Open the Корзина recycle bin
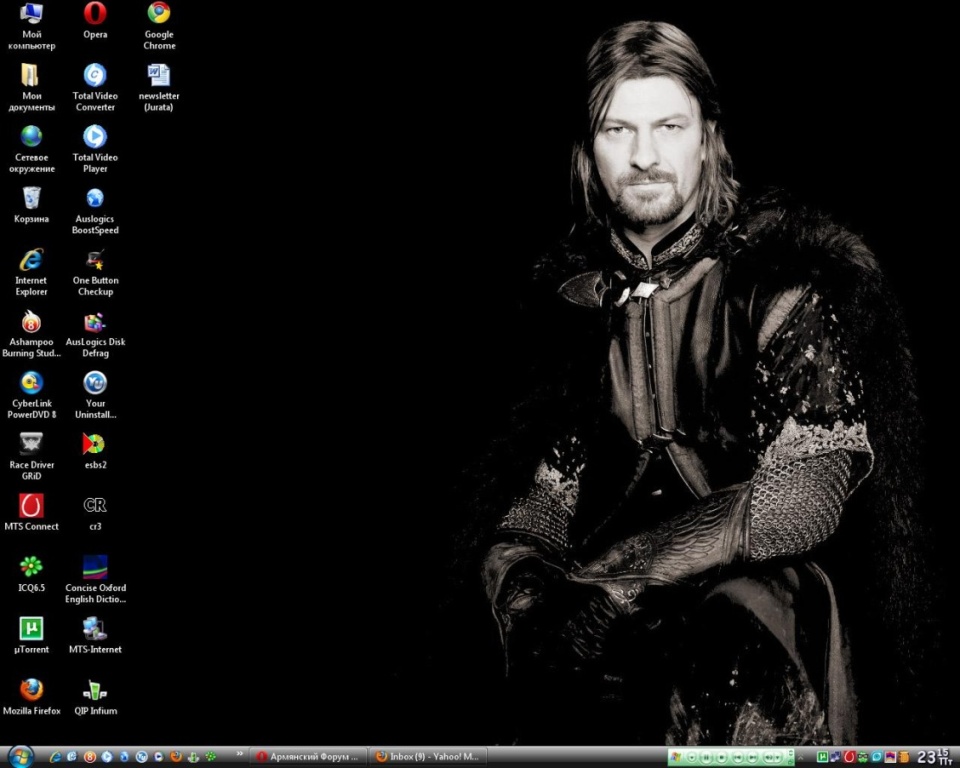This screenshot has height=768, width=960. click(x=31, y=198)
